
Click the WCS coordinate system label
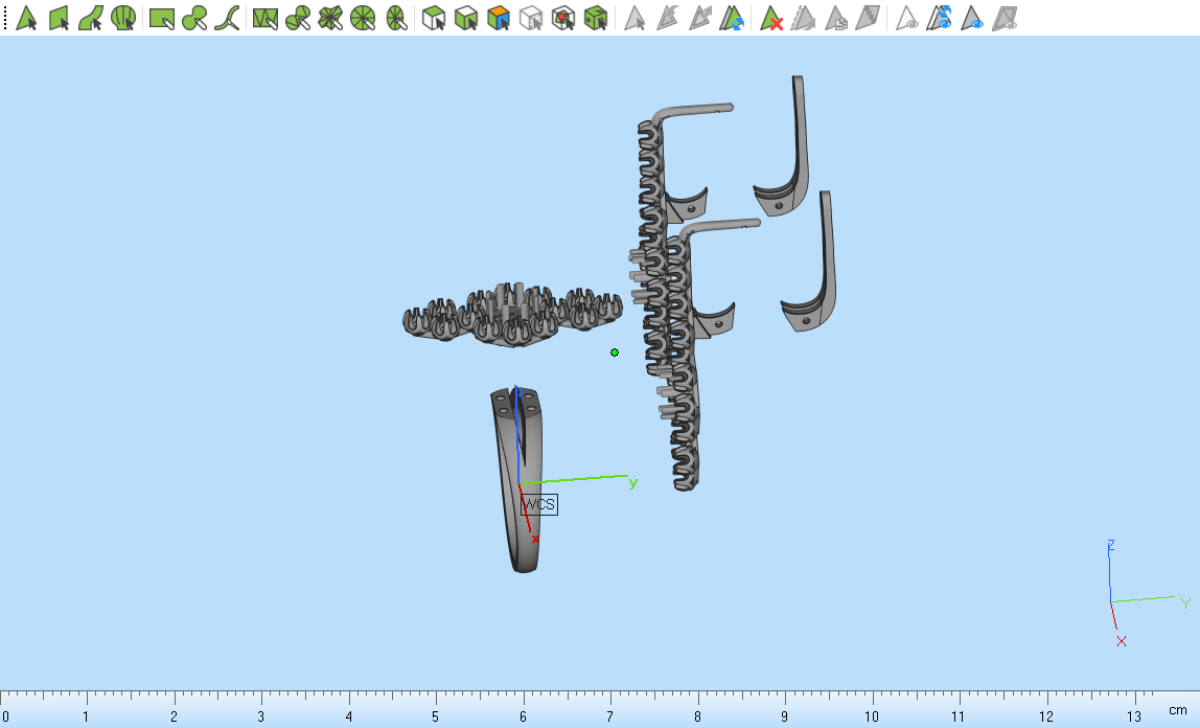point(539,504)
